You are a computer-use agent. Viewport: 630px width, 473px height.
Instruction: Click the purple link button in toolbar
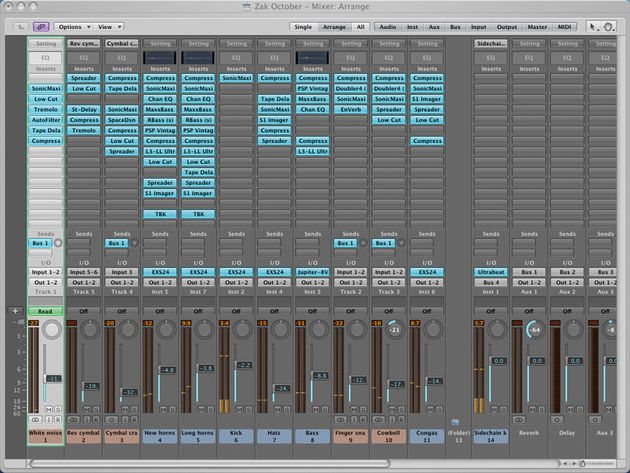tap(41, 27)
